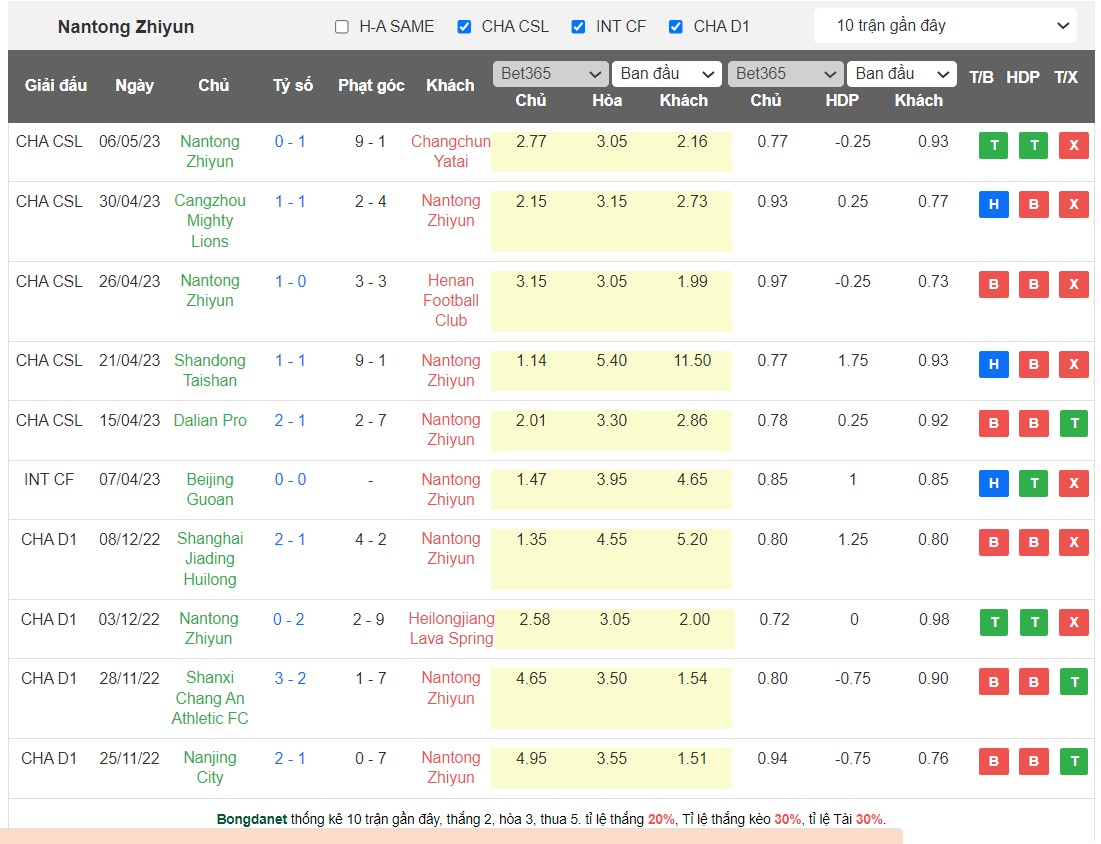Open Changchun Yatai team link

pyautogui.click(x=450, y=151)
